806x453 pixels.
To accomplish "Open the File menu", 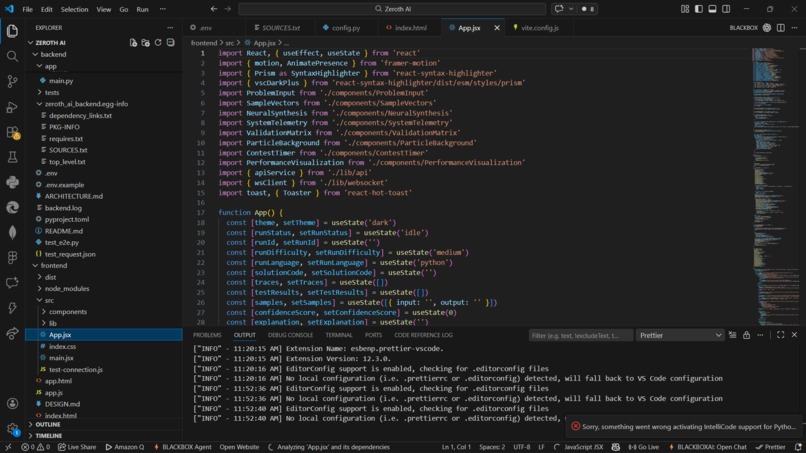I will pyautogui.click(x=28, y=9).
